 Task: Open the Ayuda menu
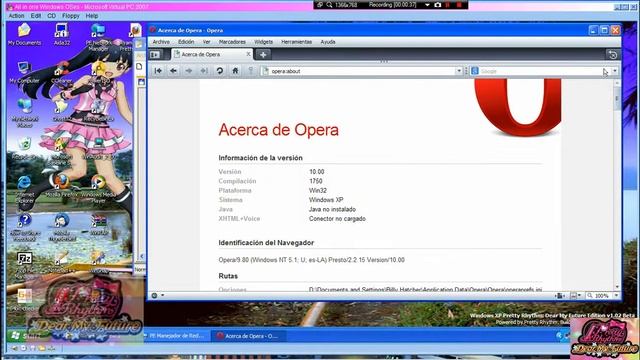(328, 42)
